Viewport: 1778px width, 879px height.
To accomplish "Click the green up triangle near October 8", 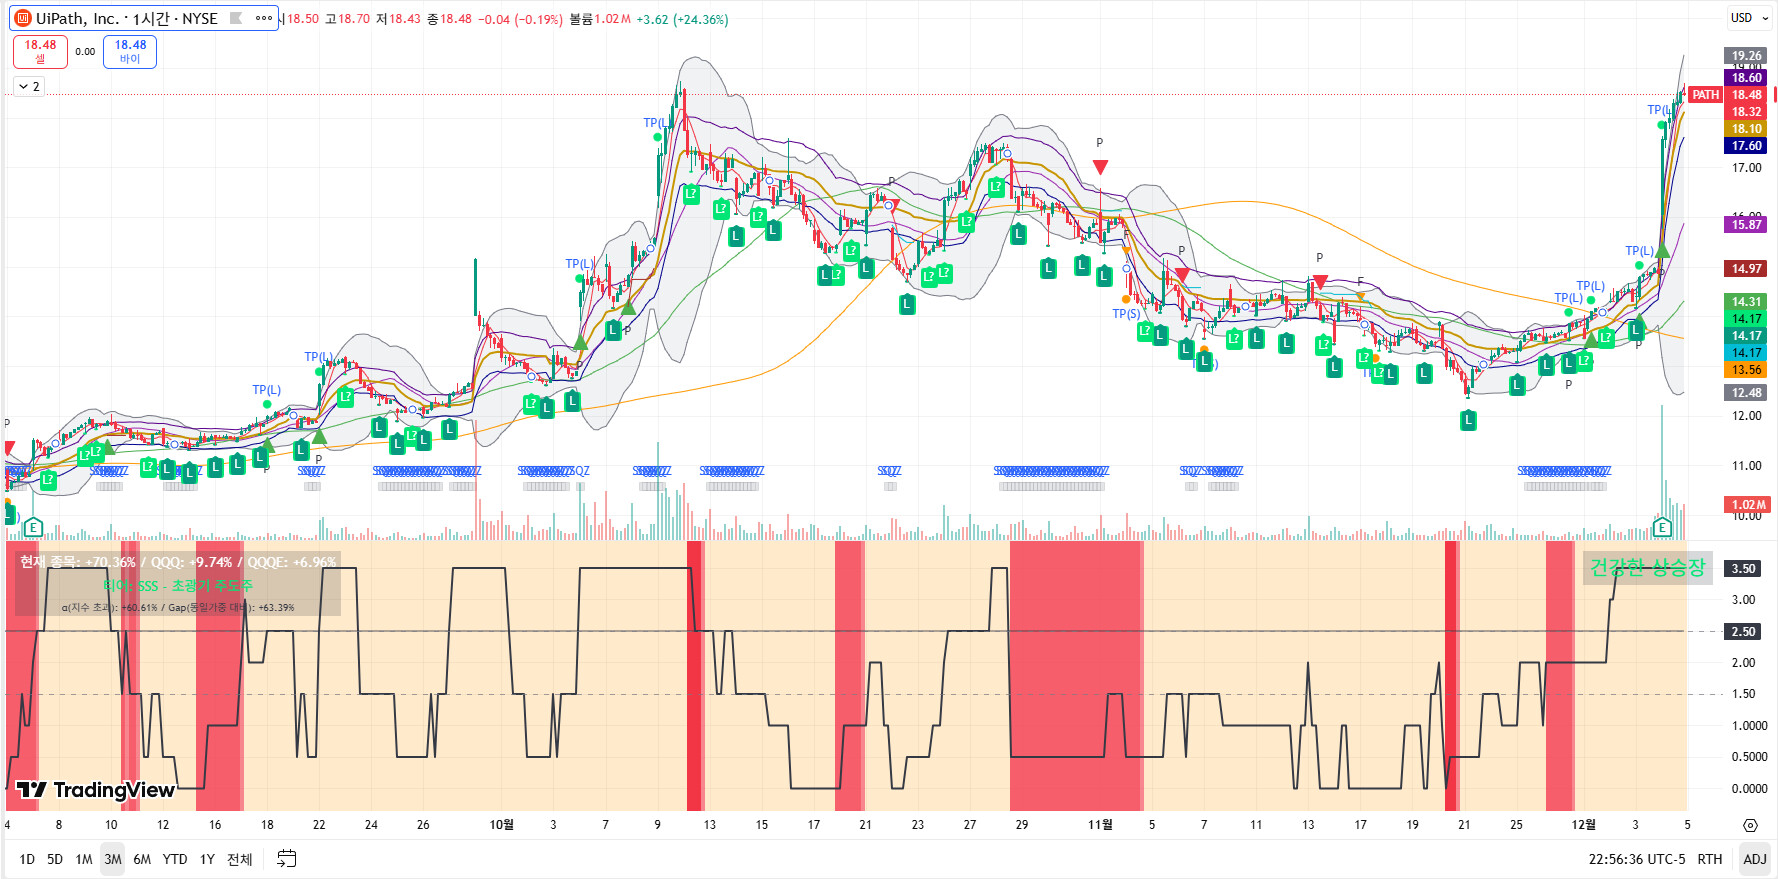I will pyautogui.click(x=628, y=308).
